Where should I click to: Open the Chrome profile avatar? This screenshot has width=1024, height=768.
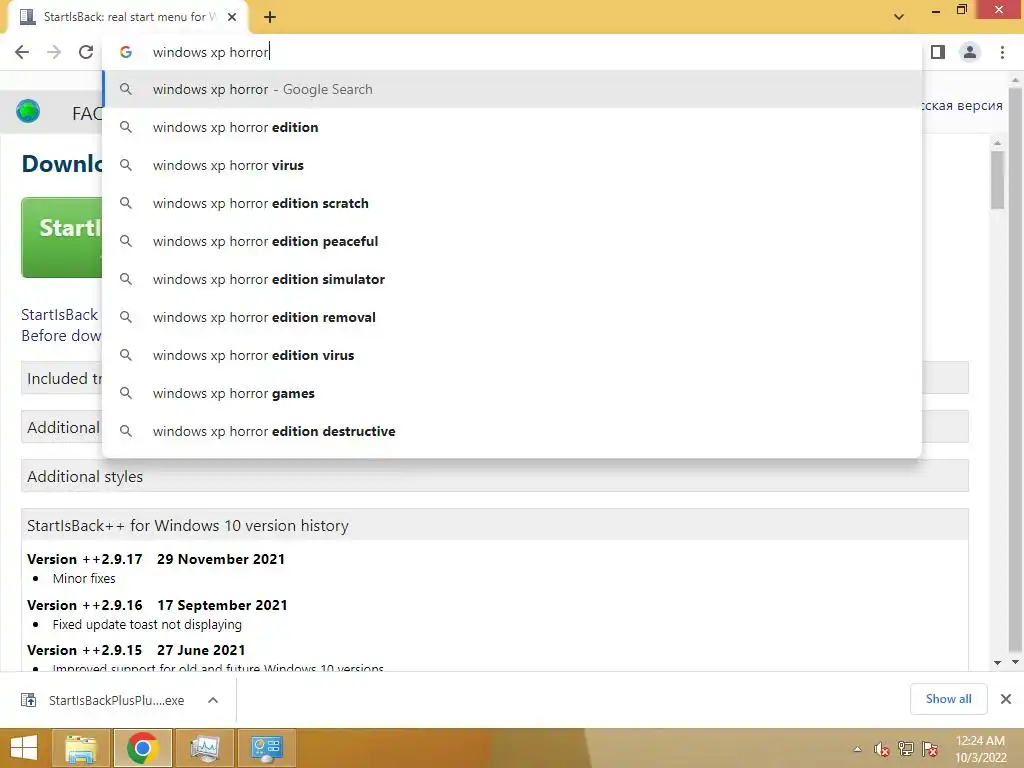pos(970,52)
